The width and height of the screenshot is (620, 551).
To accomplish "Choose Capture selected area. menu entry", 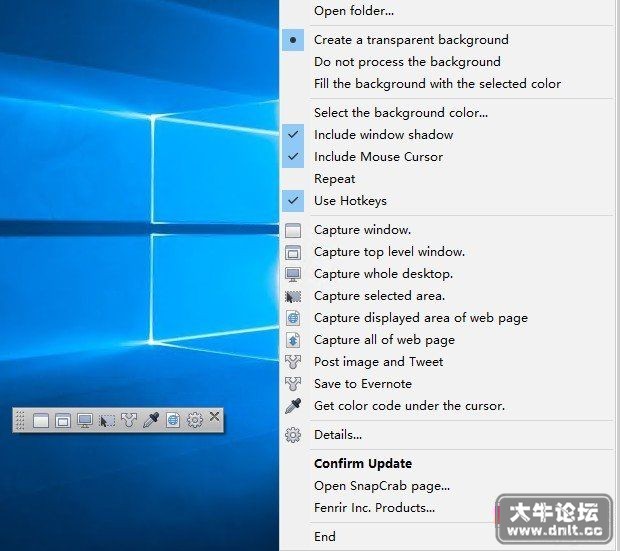I will 447,296.
